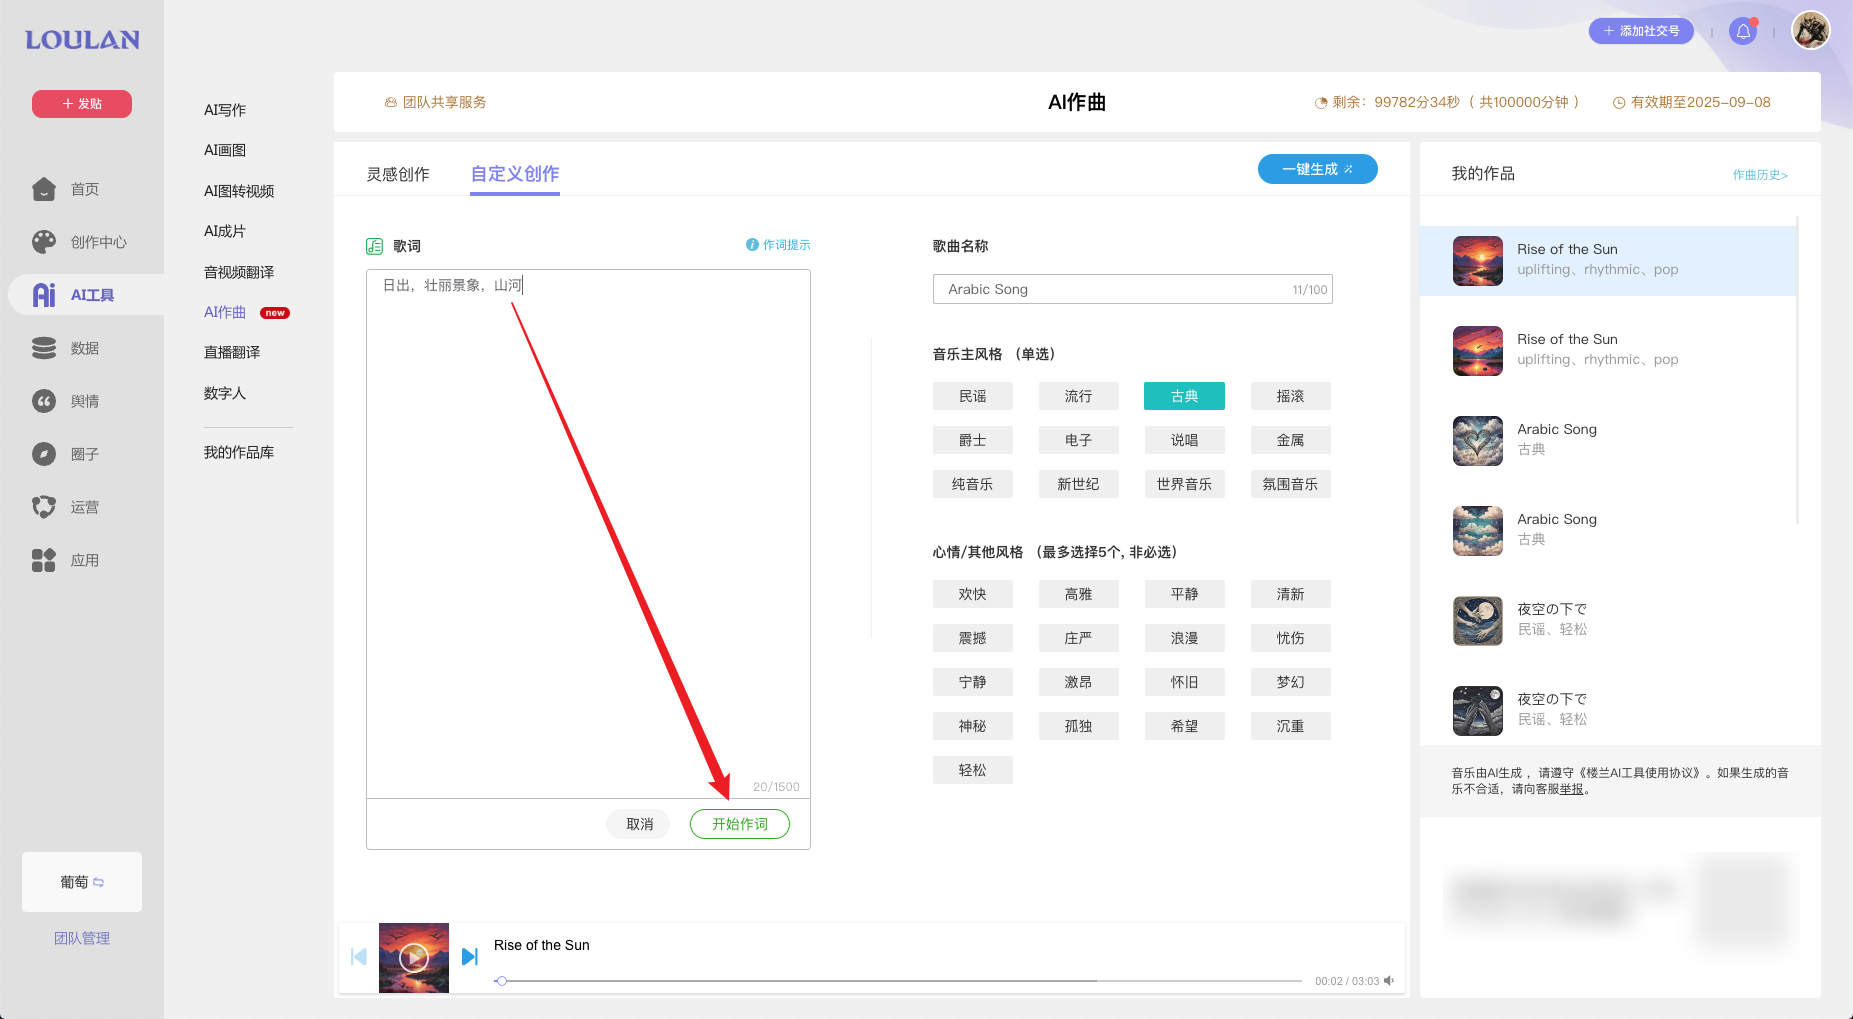The height and width of the screenshot is (1019, 1853).
Task: Select the 摇滚 music style tag
Action: point(1290,395)
